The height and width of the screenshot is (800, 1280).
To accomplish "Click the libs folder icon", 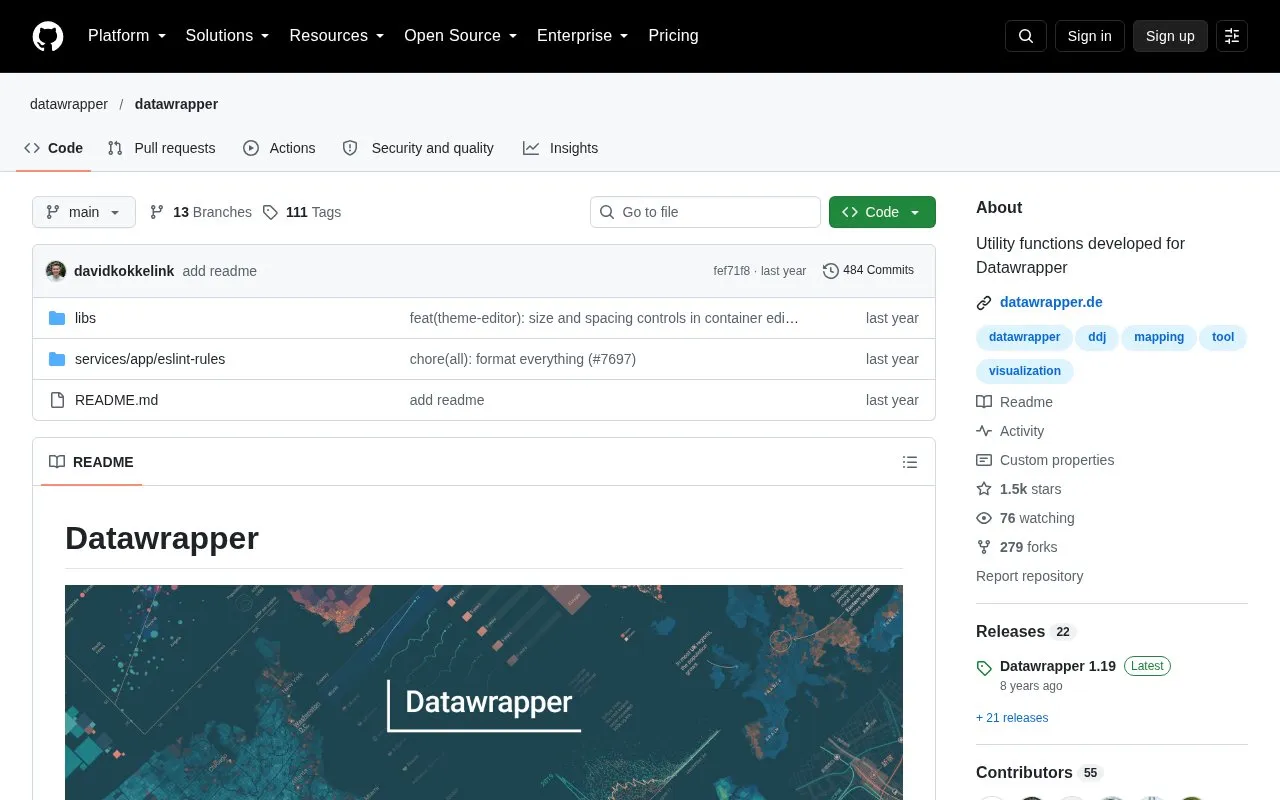I will (x=57, y=318).
